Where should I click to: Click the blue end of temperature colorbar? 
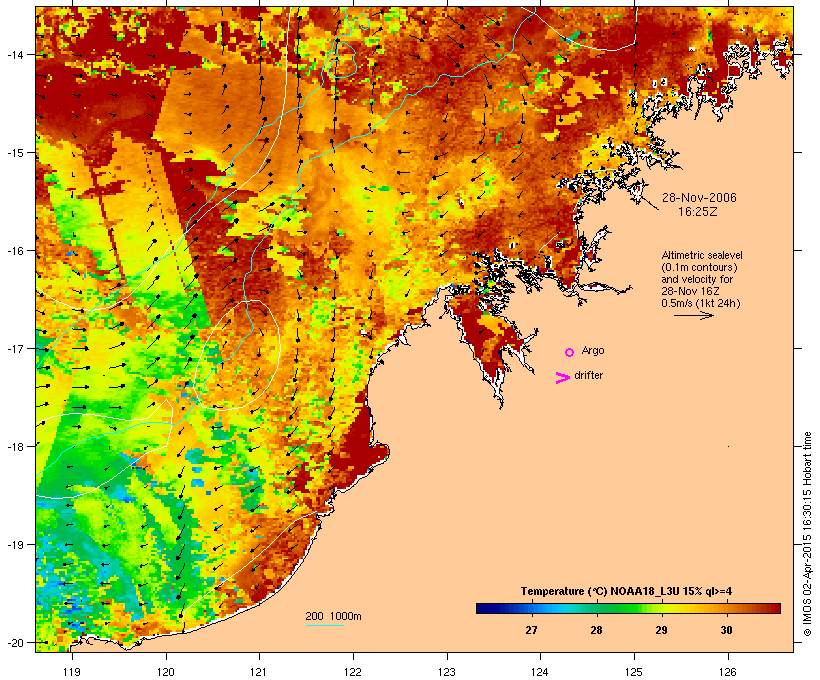click(x=485, y=608)
